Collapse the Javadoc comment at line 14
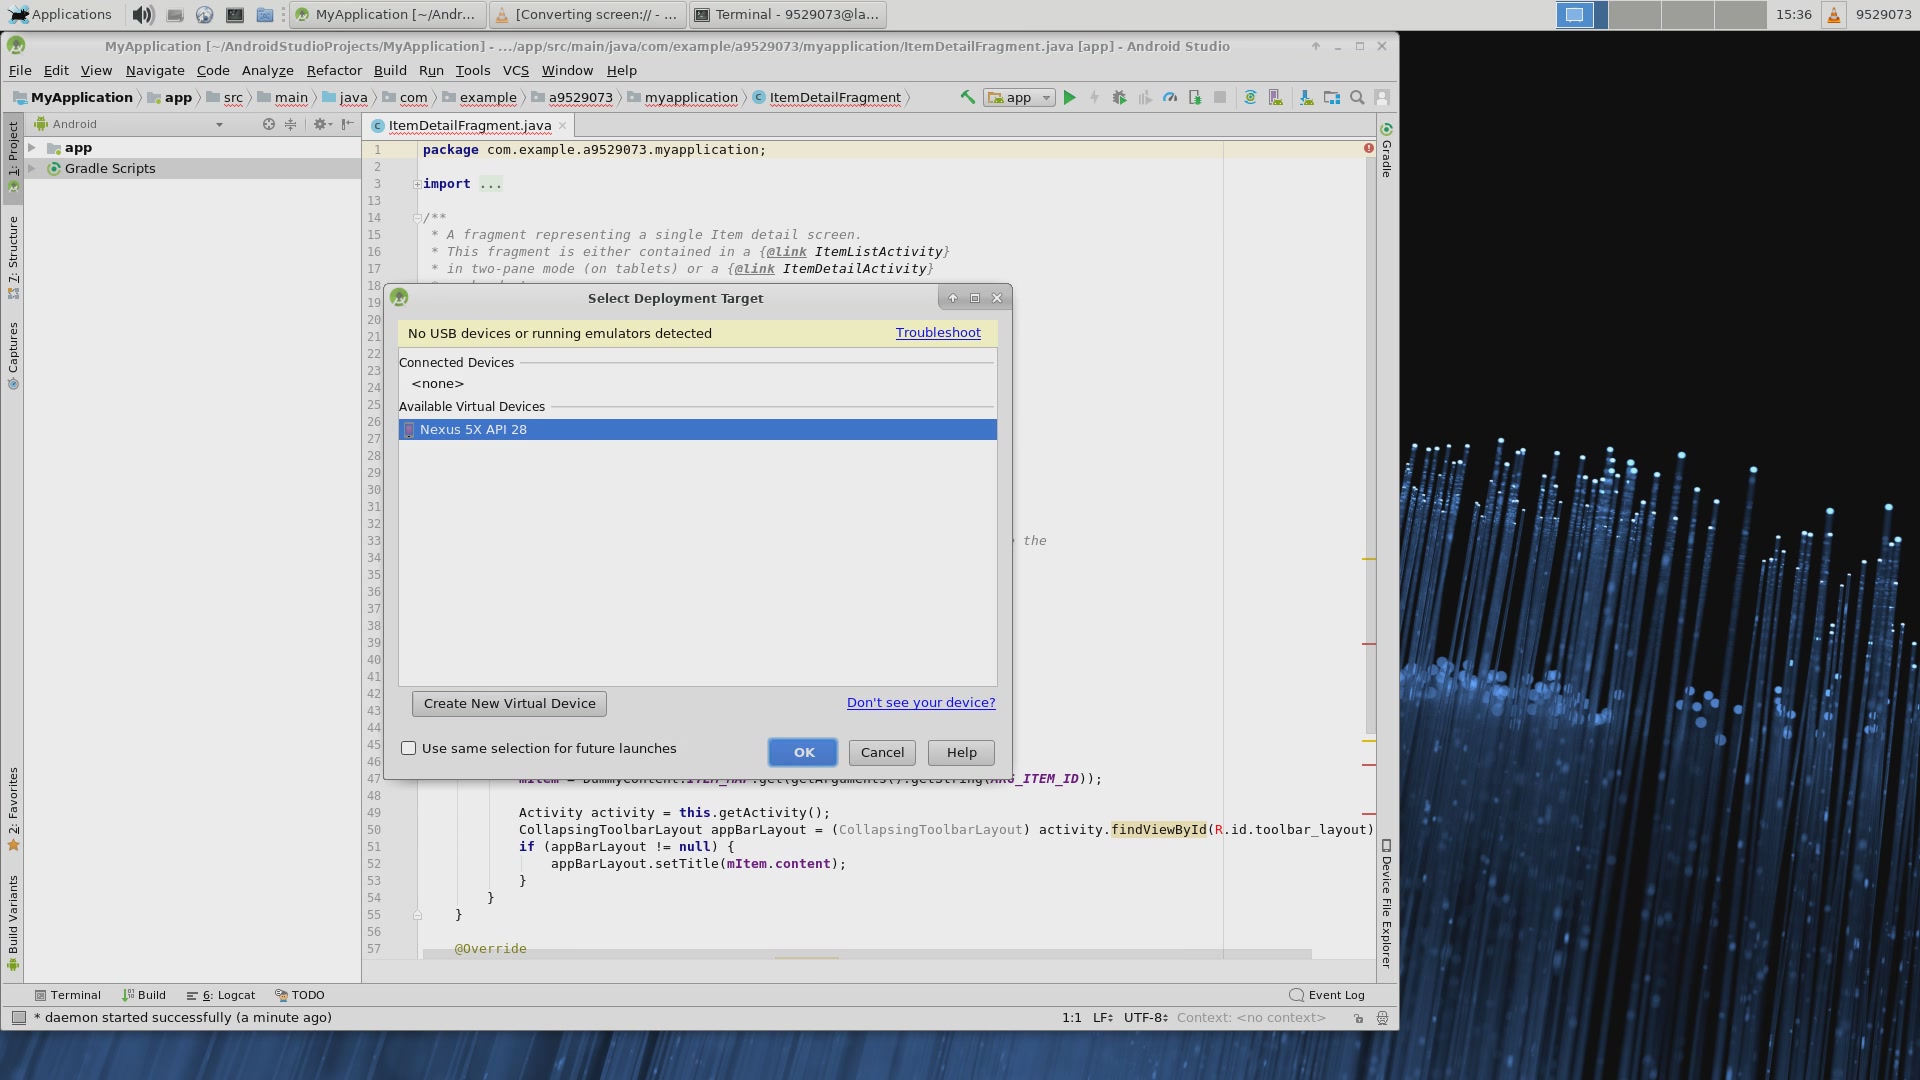Screen dimensions: 1920x1080 coord(417,218)
